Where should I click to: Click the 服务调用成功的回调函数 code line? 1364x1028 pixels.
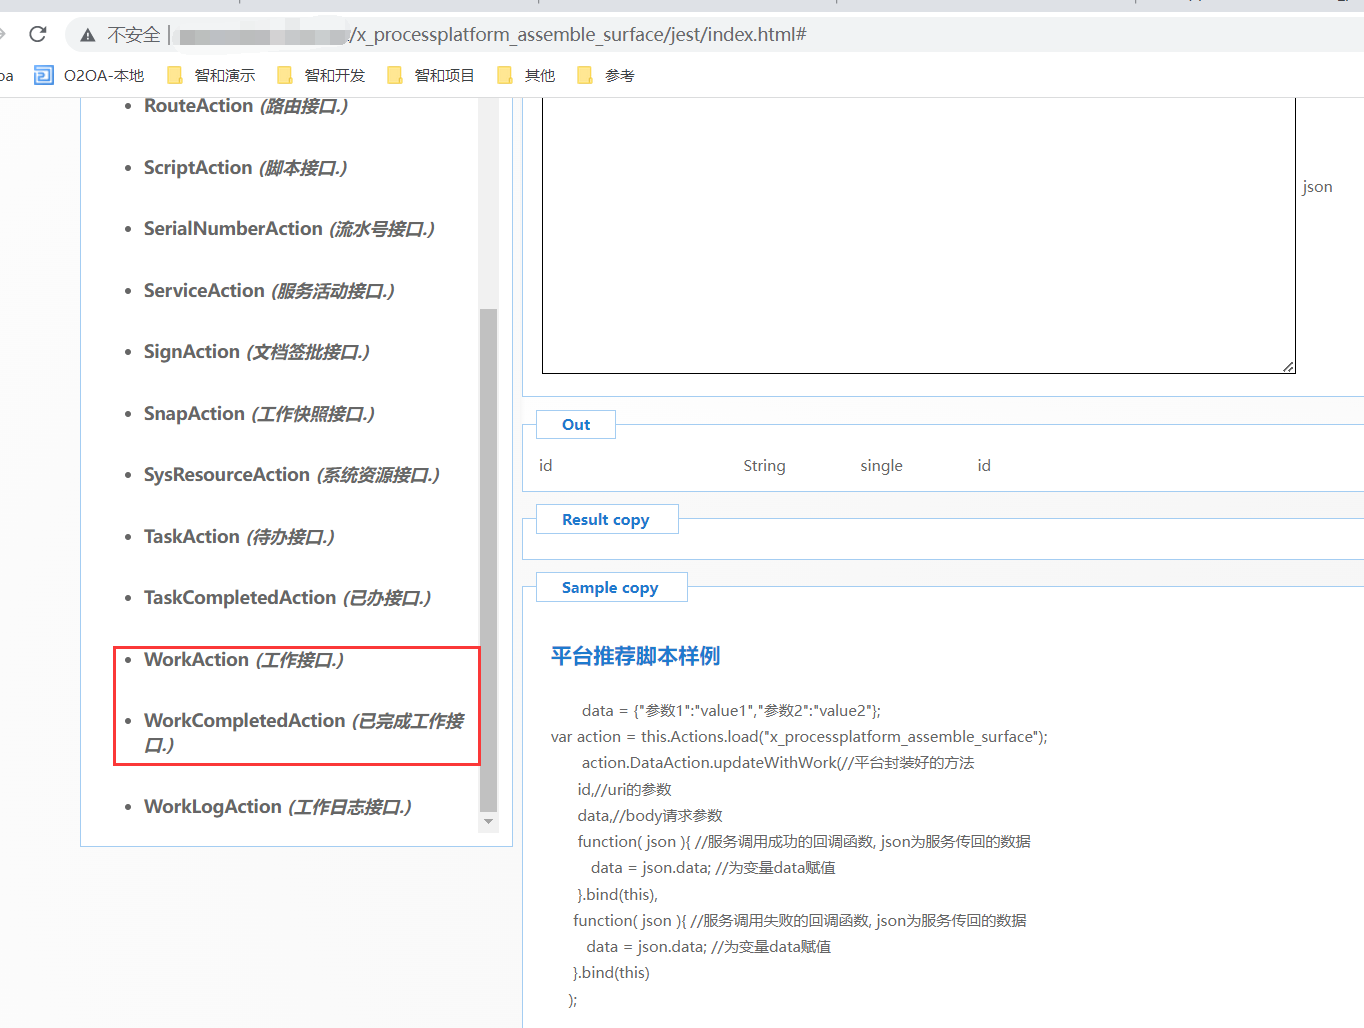click(x=804, y=842)
